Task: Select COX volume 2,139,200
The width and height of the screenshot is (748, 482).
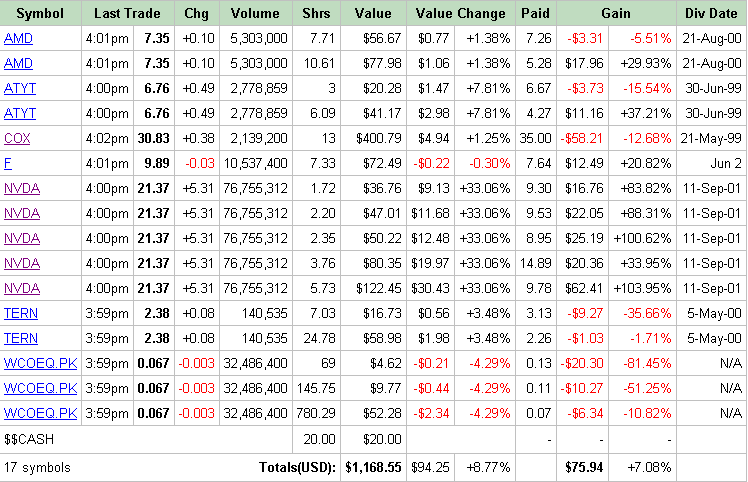Action: click(x=259, y=138)
